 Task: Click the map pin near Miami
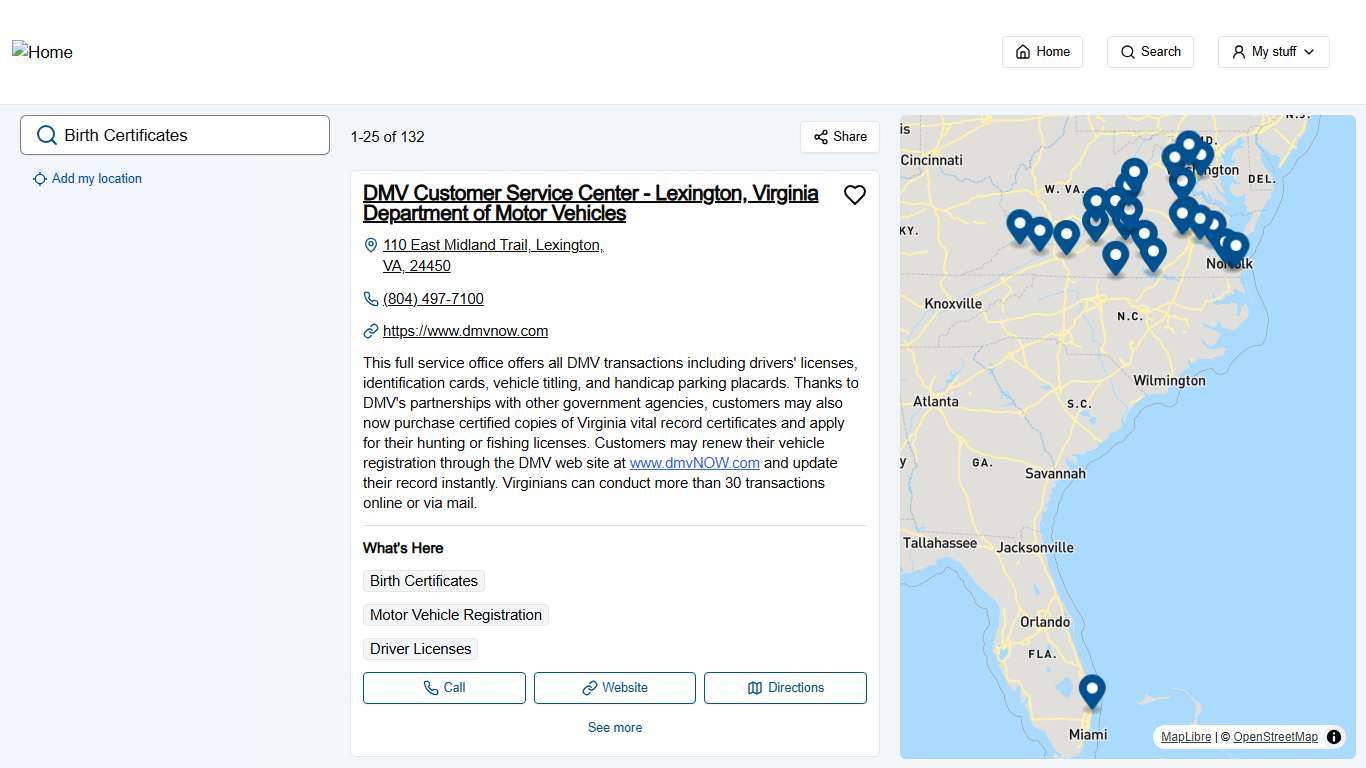[x=1091, y=689]
